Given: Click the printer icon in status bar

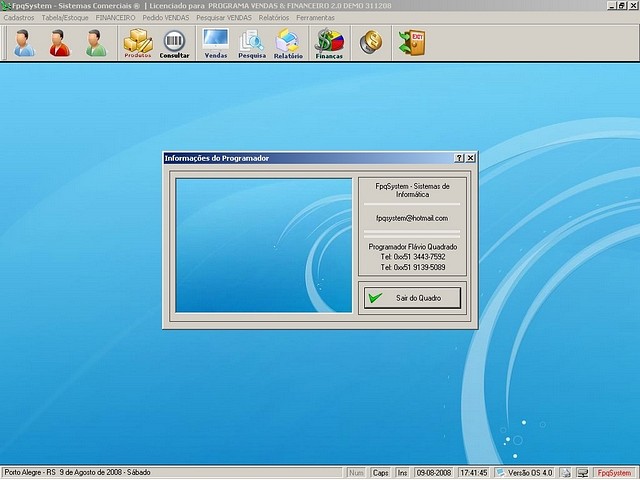Looking at the screenshot, I should click(565, 473).
